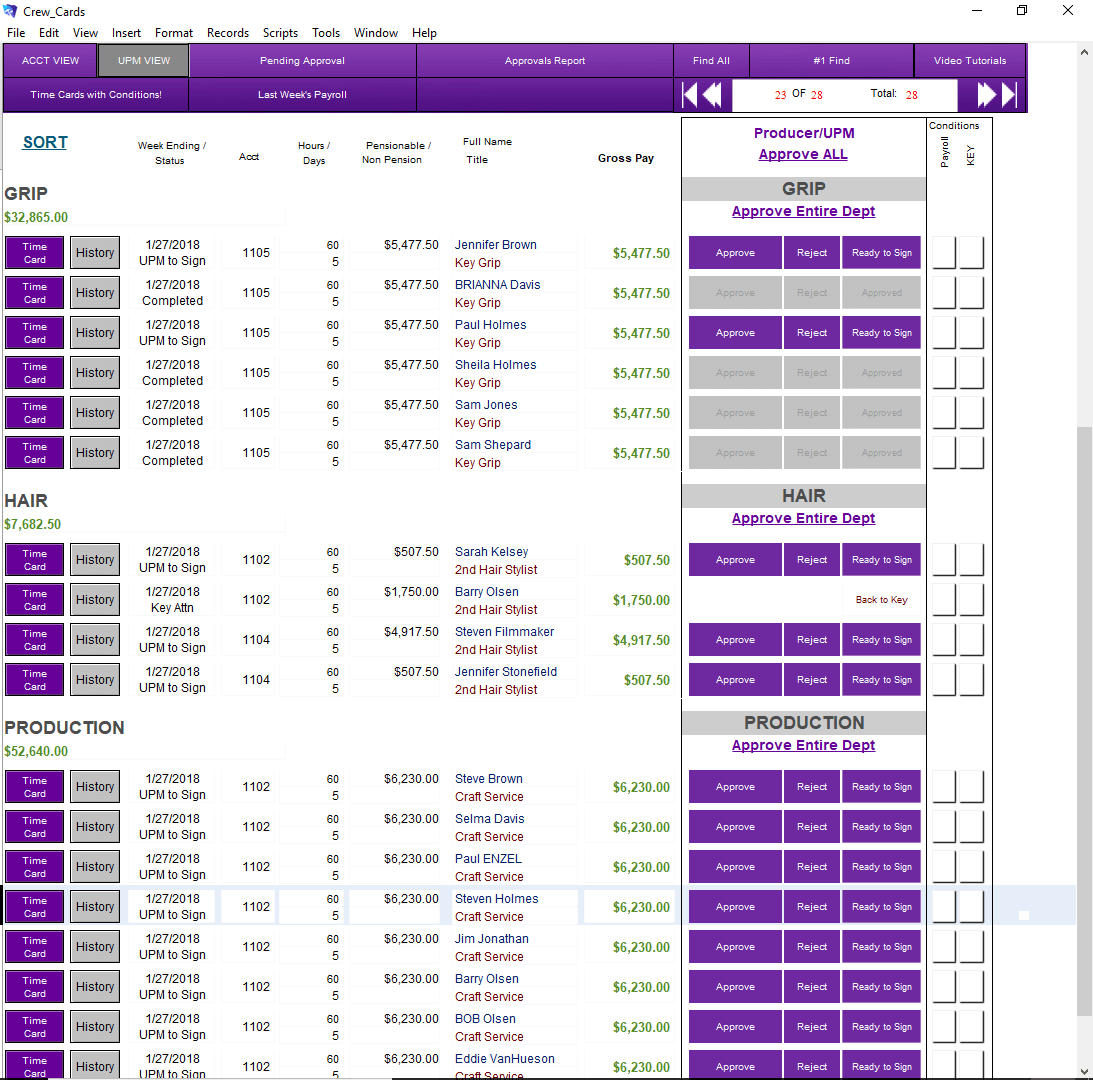Switch to ACCT VIEW tab

click(50, 61)
